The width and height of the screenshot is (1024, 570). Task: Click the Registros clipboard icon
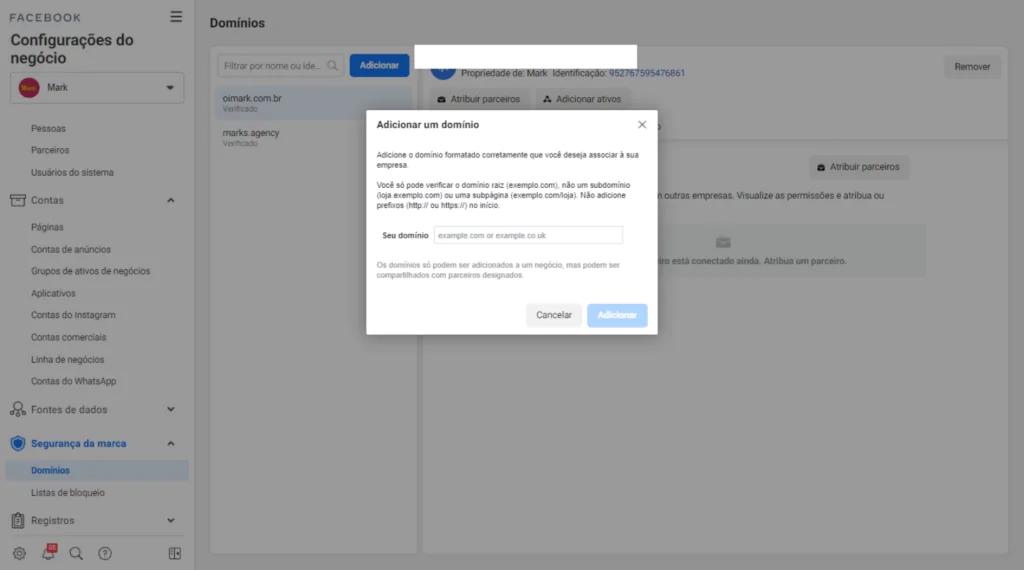(x=18, y=520)
